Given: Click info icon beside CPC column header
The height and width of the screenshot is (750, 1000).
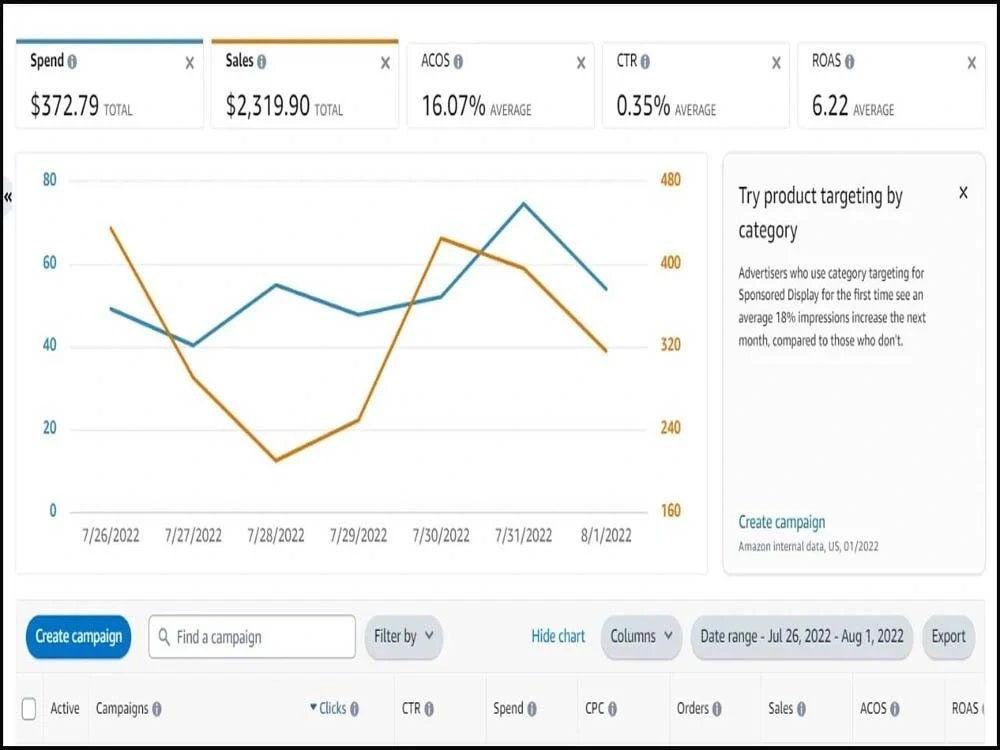Looking at the screenshot, I should (612, 709).
